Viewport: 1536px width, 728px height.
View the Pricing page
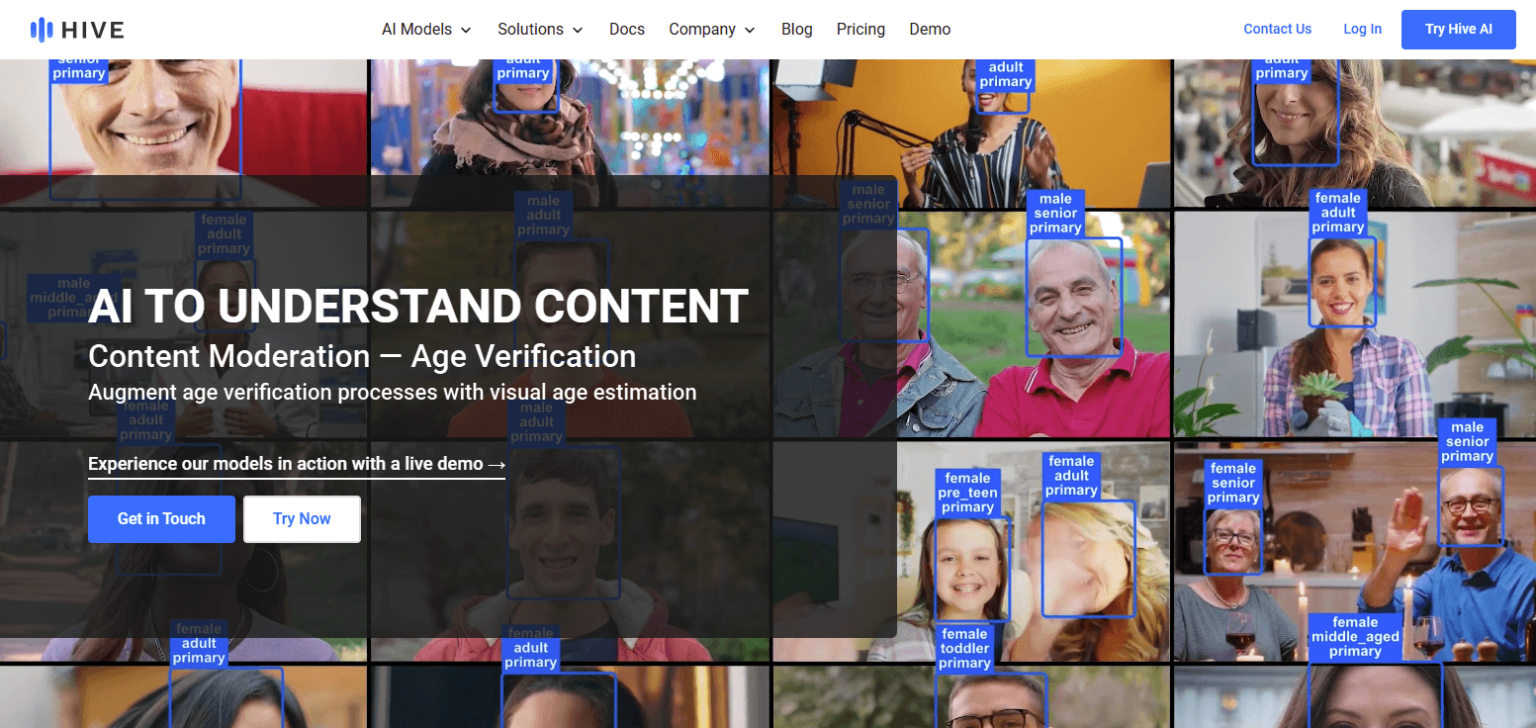pos(860,29)
